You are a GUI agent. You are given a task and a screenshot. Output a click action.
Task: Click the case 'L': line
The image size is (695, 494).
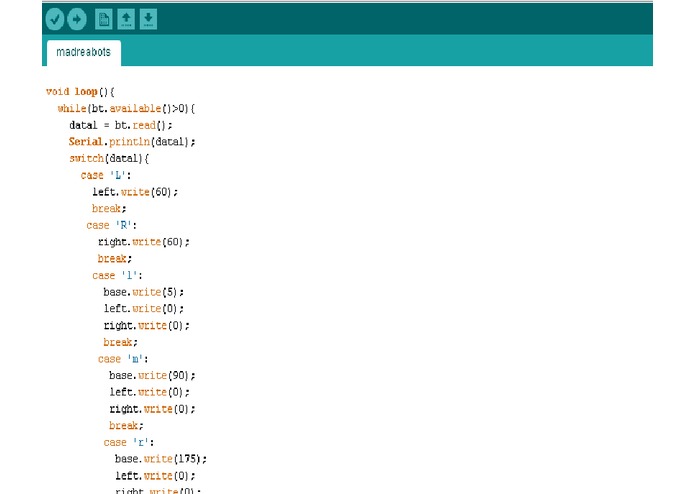click(106, 175)
